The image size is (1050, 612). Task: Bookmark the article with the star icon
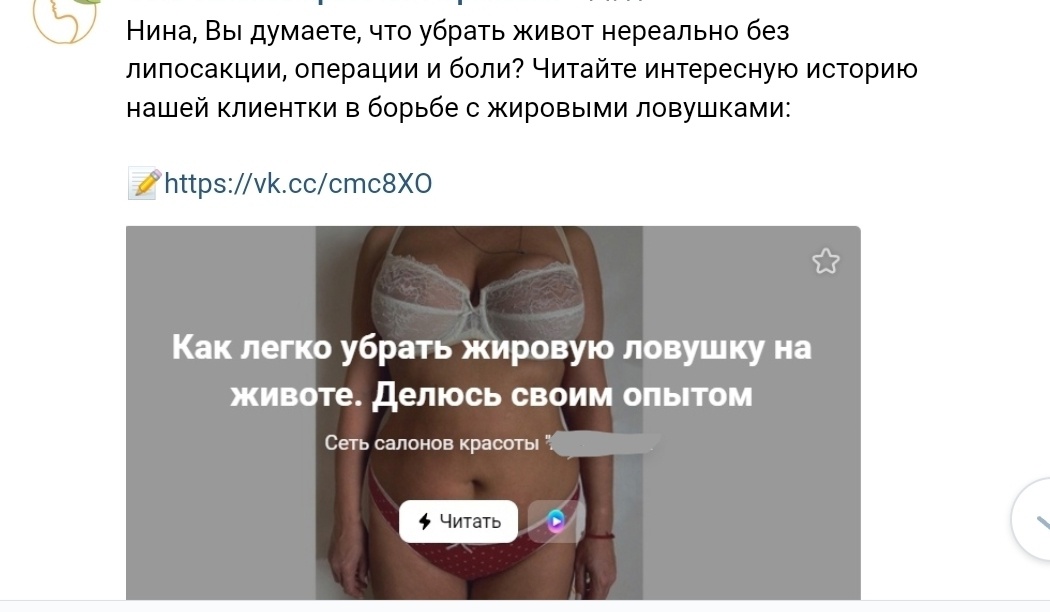click(x=826, y=261)
